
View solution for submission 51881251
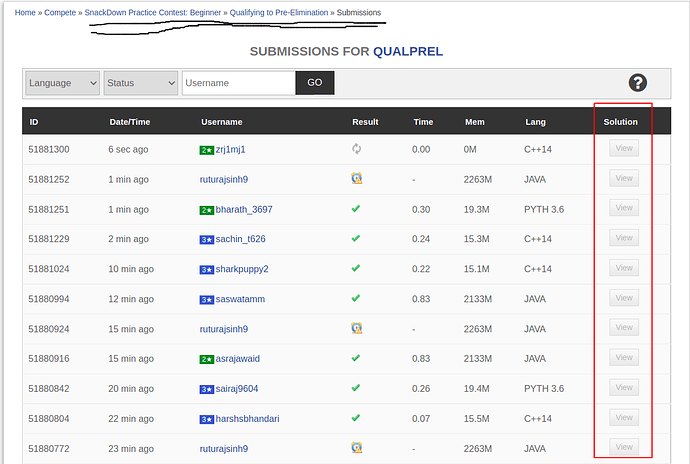624,208
